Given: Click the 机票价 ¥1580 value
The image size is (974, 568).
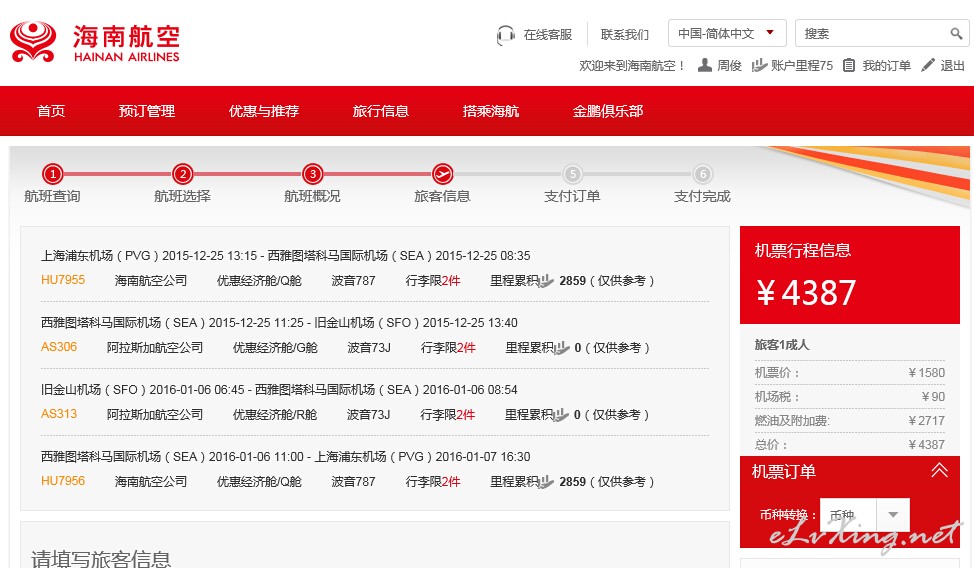Looking at the screenshot, I should [926, 373].
